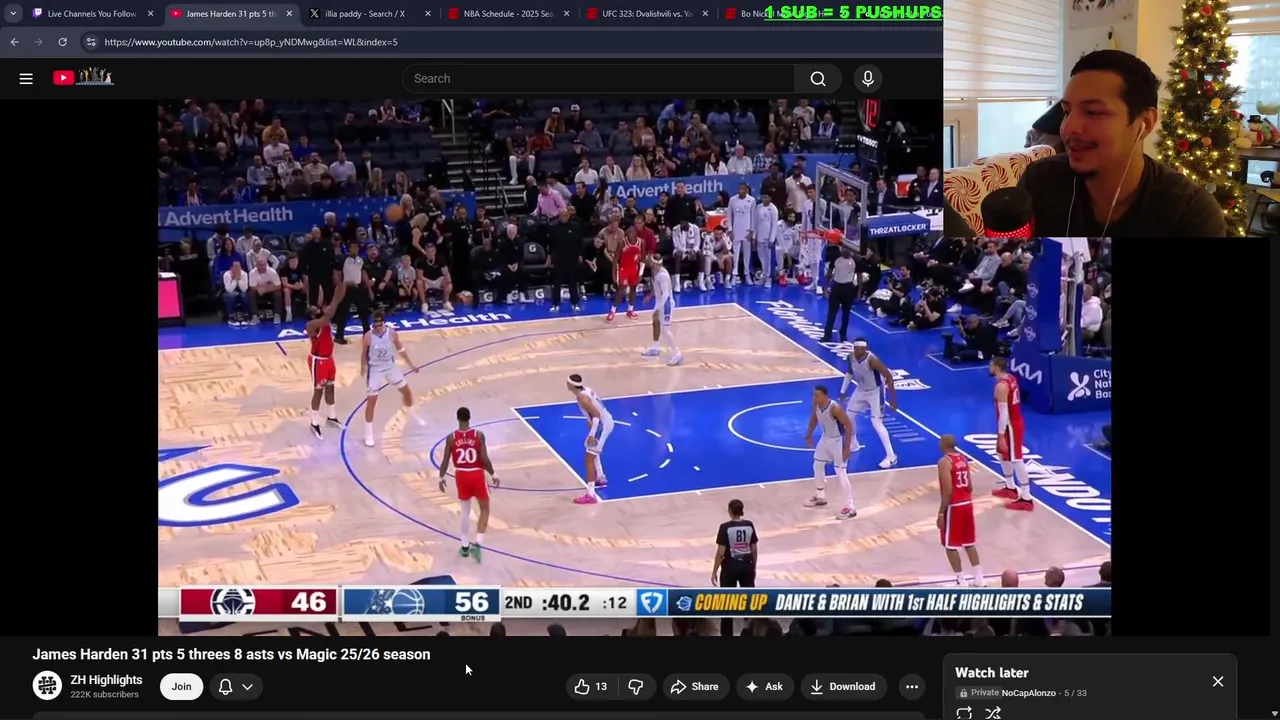This screenshot has width=1280, height=720.
Task: Go back with browser back arrow
Action: point(14,42)
